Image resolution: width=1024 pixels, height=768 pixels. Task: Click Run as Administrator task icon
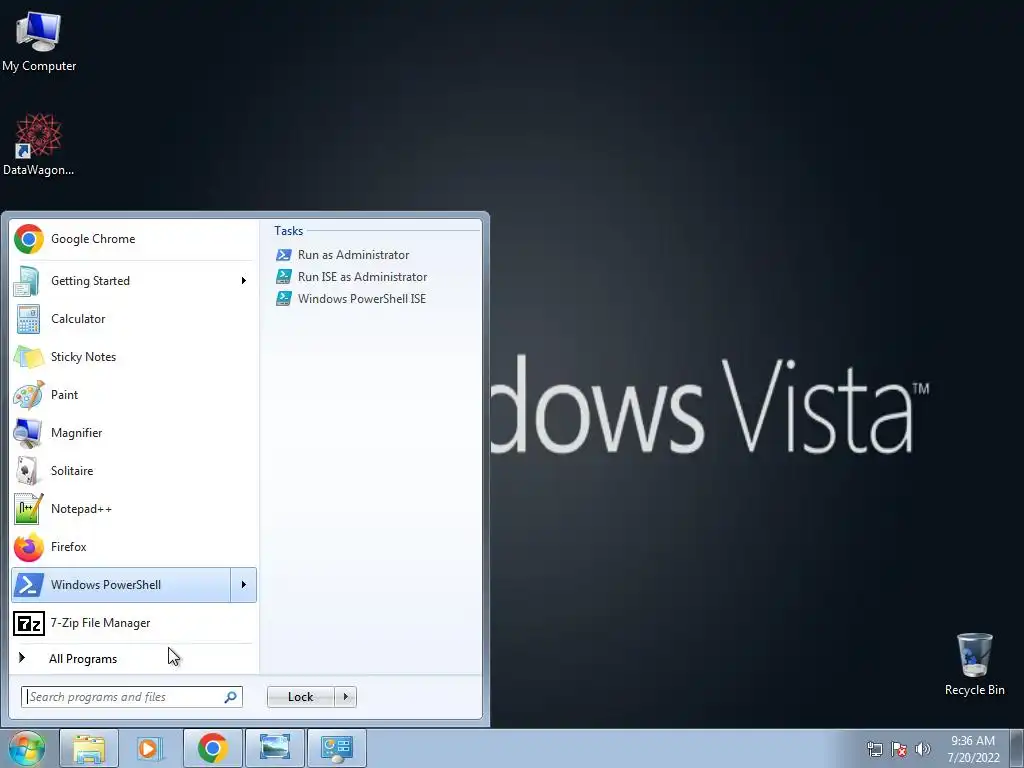pos(283,255)
